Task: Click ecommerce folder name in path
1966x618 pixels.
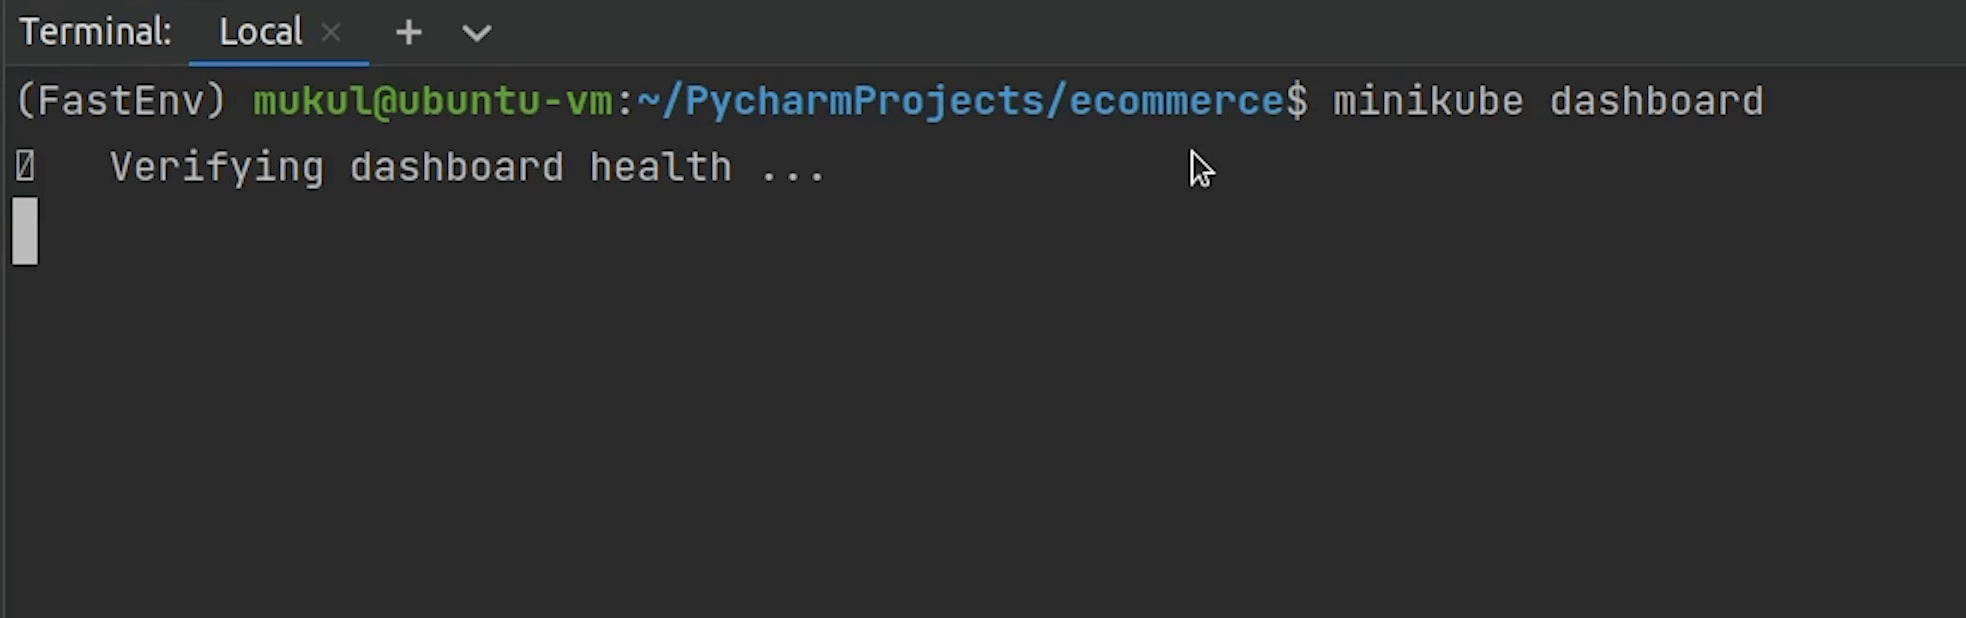Action: 1176,101
